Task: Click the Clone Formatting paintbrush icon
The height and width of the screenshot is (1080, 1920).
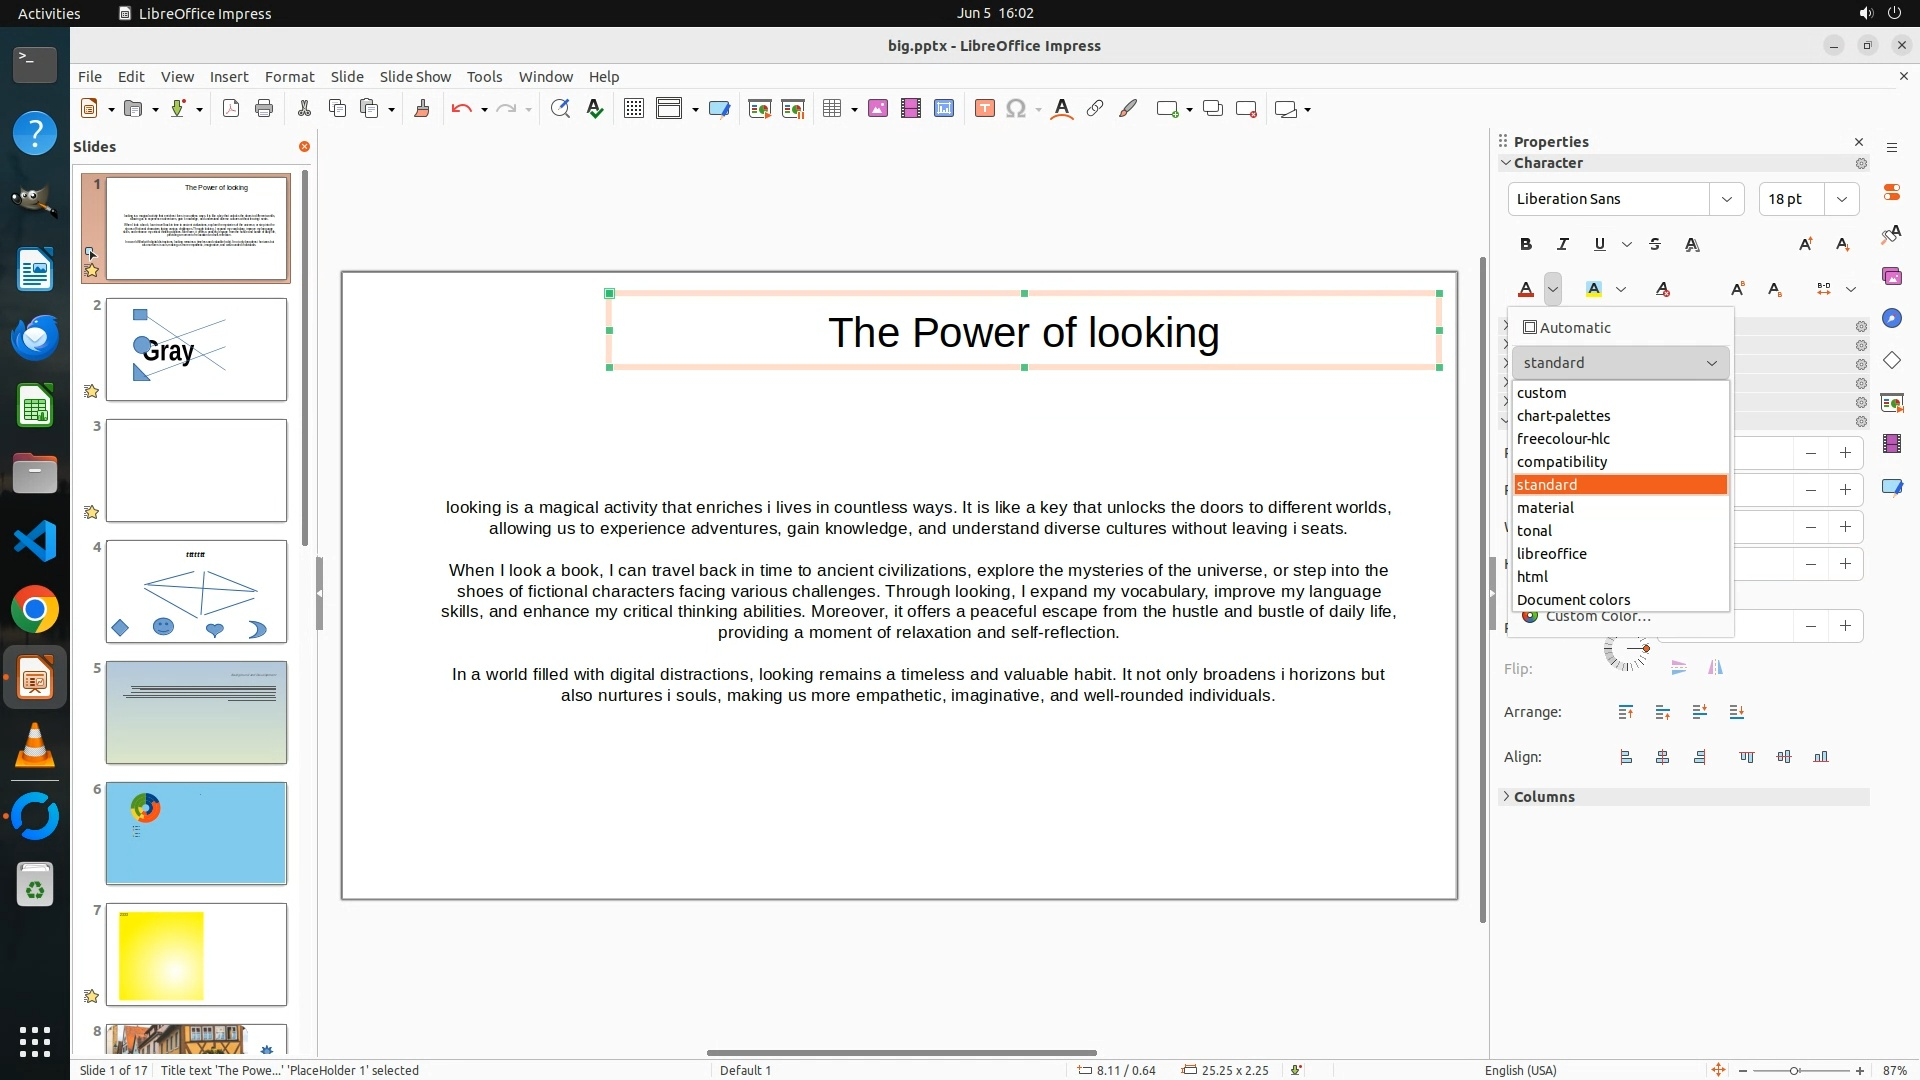Action: (421, 109)
